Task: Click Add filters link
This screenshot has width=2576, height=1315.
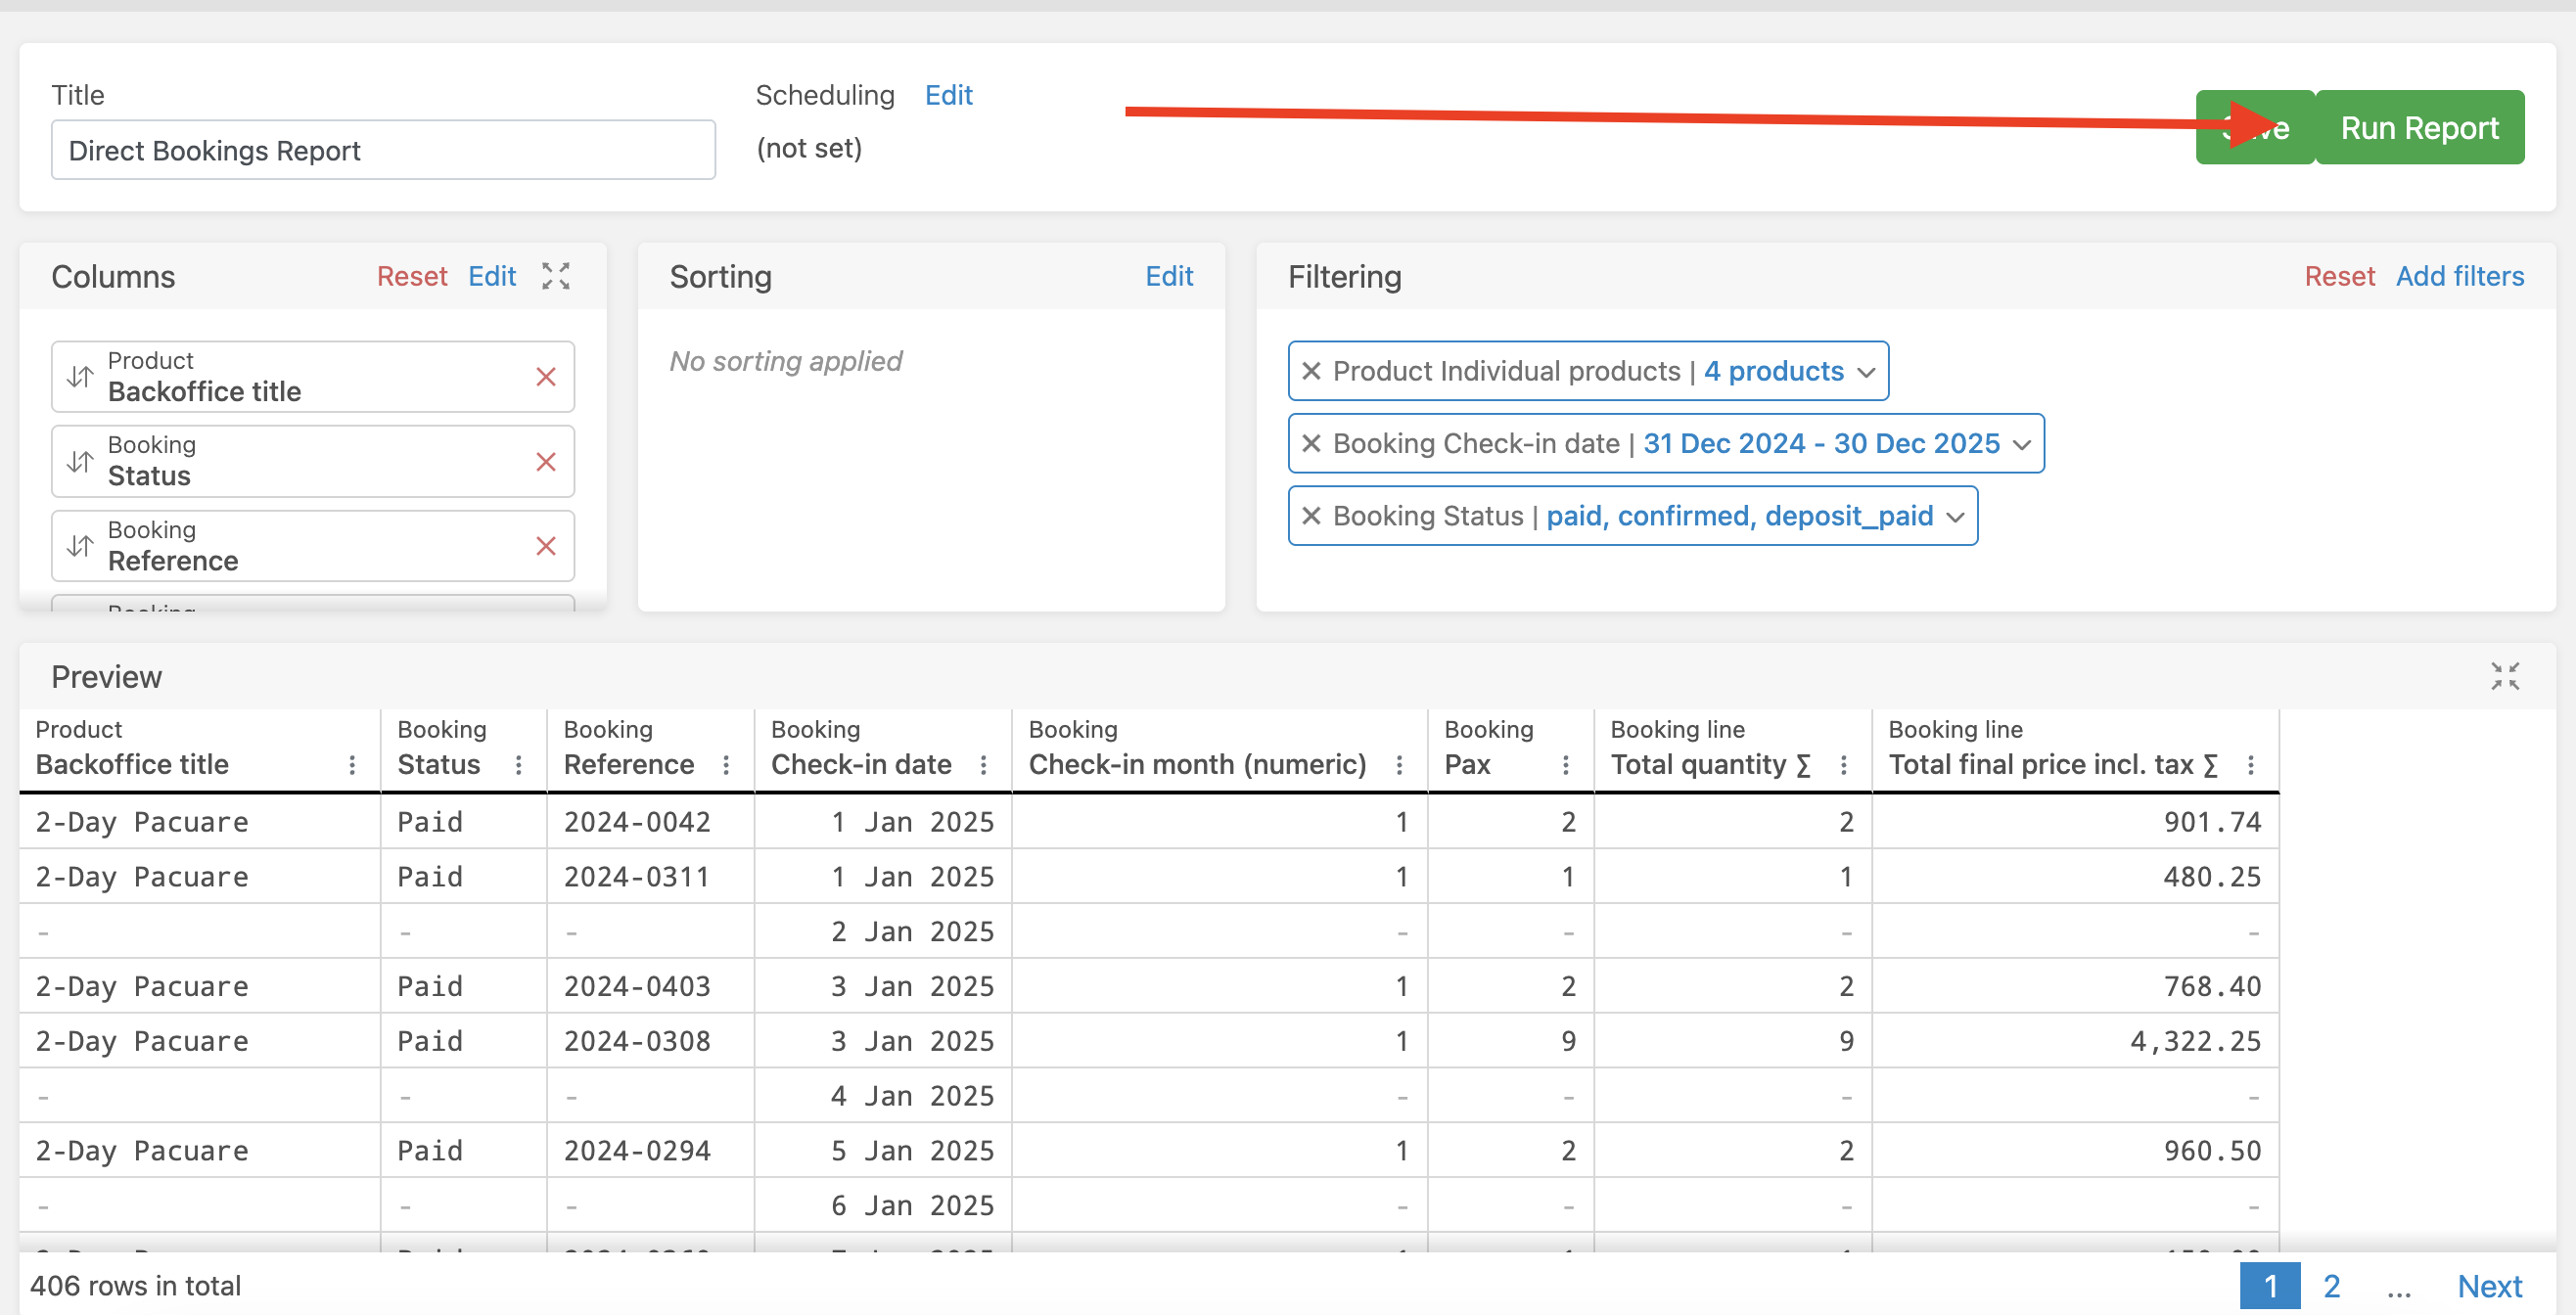Action: (2459, 276)
